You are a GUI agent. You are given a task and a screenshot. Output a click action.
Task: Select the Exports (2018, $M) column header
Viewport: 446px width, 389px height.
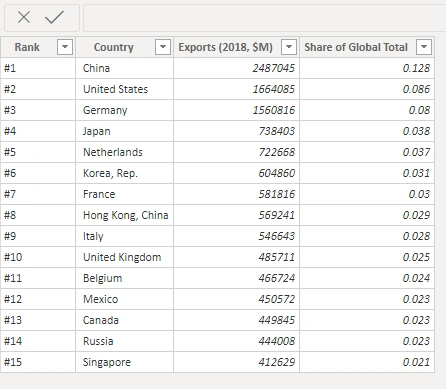tap(226, 47)
